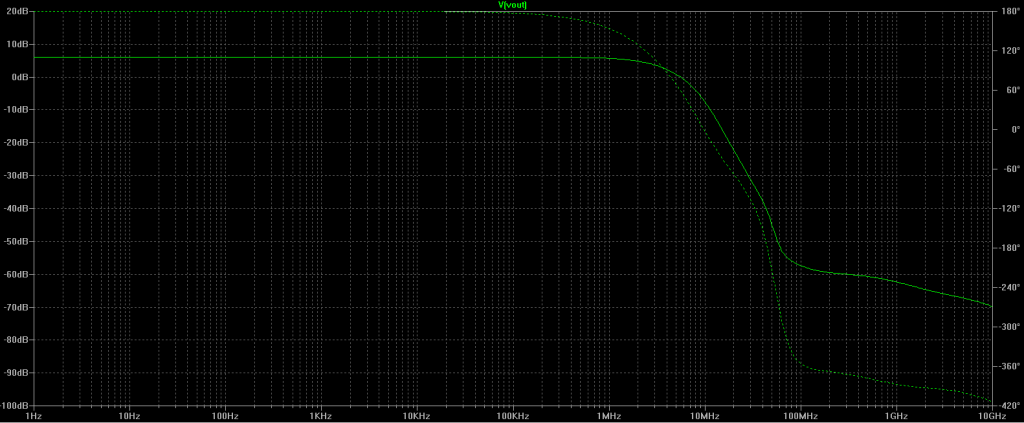This screenshot has height=423, width=1024.
Task: Click the 20dB label on magnitude axis
Action: pyautogui.click(x=16, y=11)
